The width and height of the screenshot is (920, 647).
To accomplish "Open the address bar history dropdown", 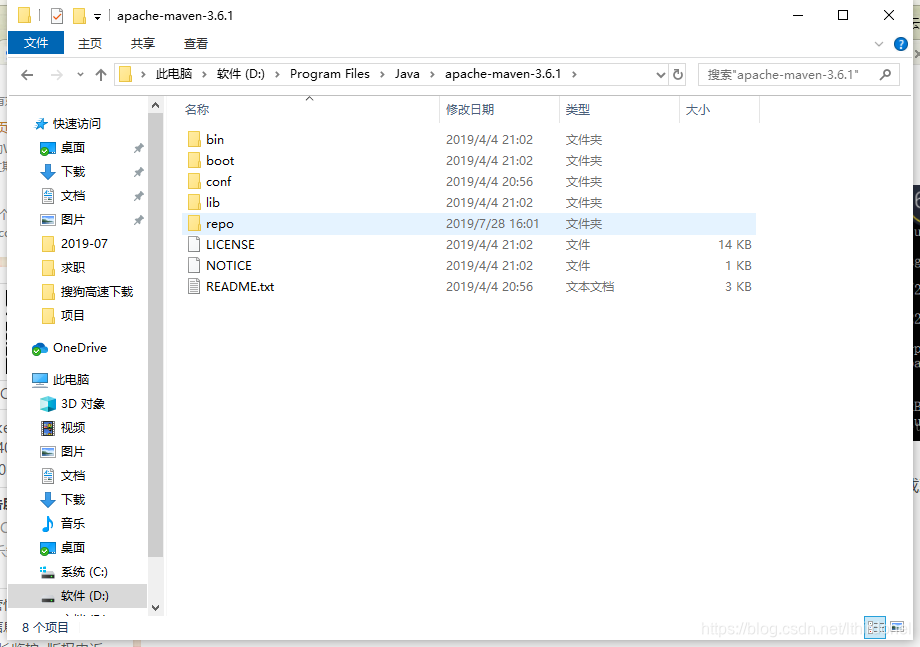I will click(661, 74).
